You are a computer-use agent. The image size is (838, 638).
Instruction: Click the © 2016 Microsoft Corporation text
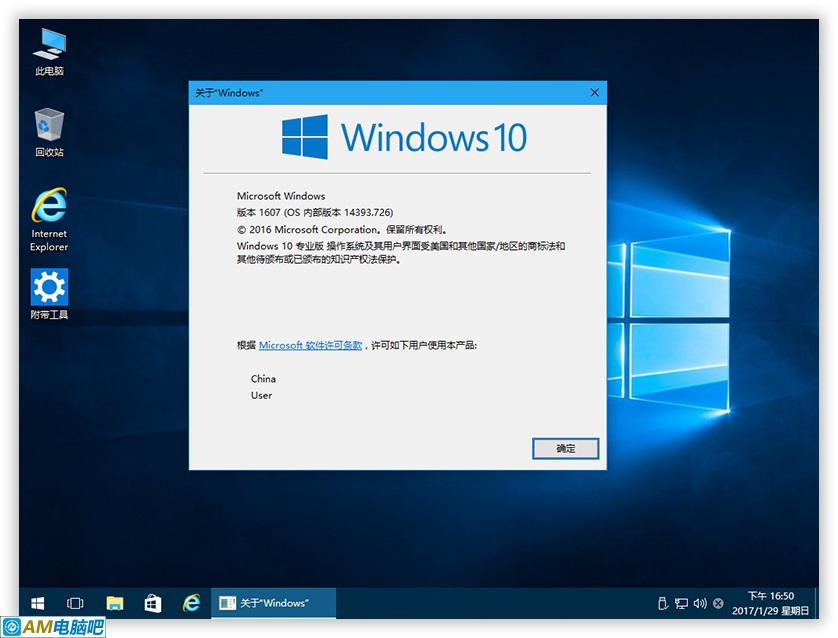[342, 229]
